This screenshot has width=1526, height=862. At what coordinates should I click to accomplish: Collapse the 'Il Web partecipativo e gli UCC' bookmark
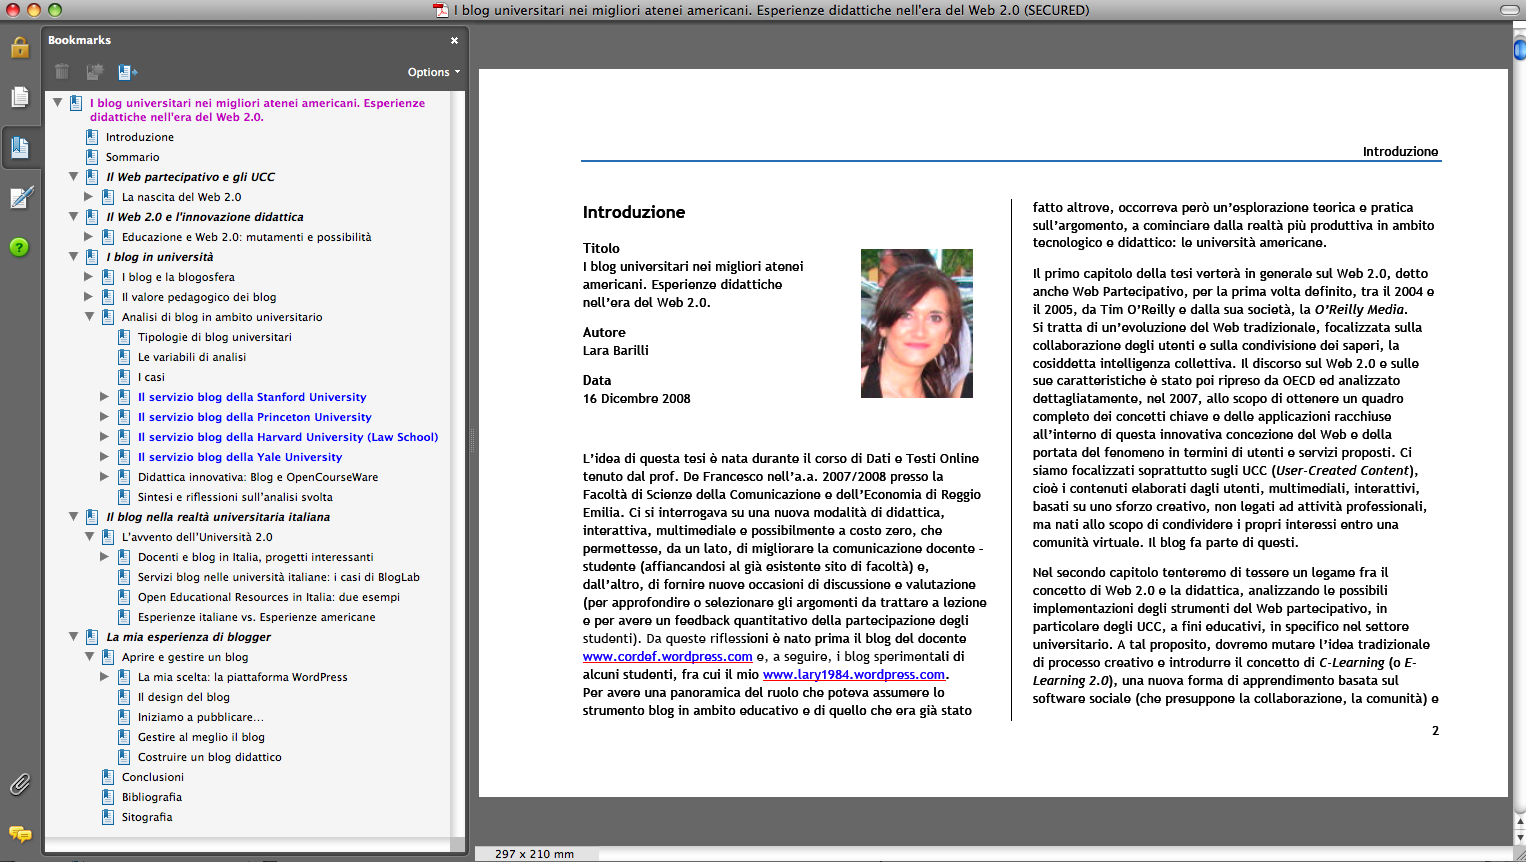point(73,177)
